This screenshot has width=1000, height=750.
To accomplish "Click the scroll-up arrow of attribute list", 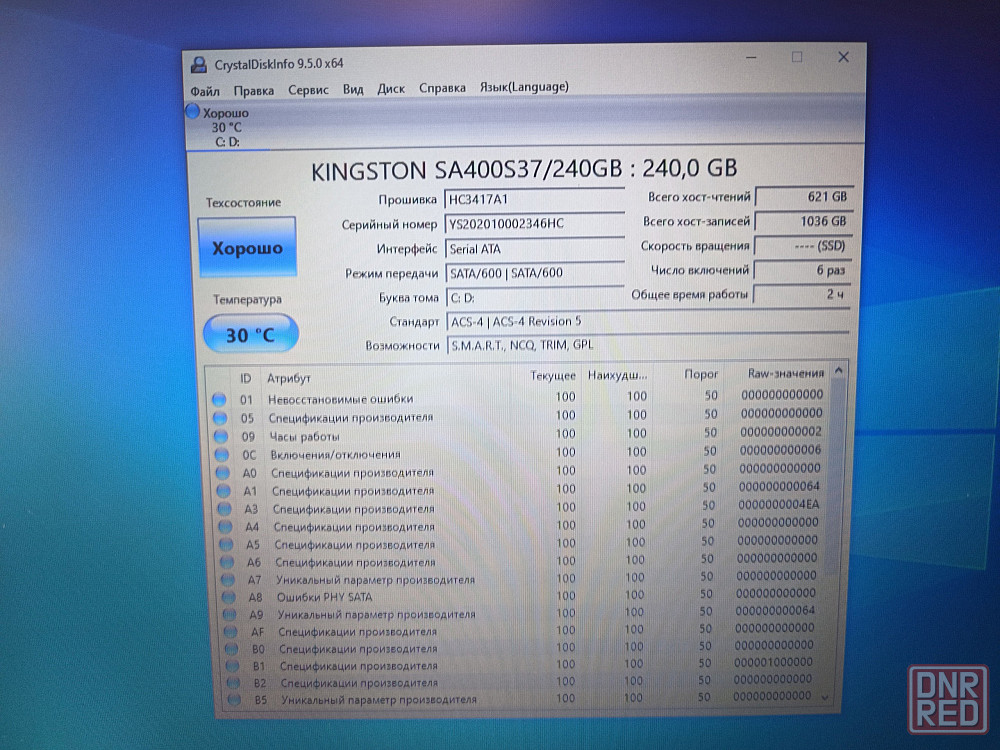I will click(839, 371).
